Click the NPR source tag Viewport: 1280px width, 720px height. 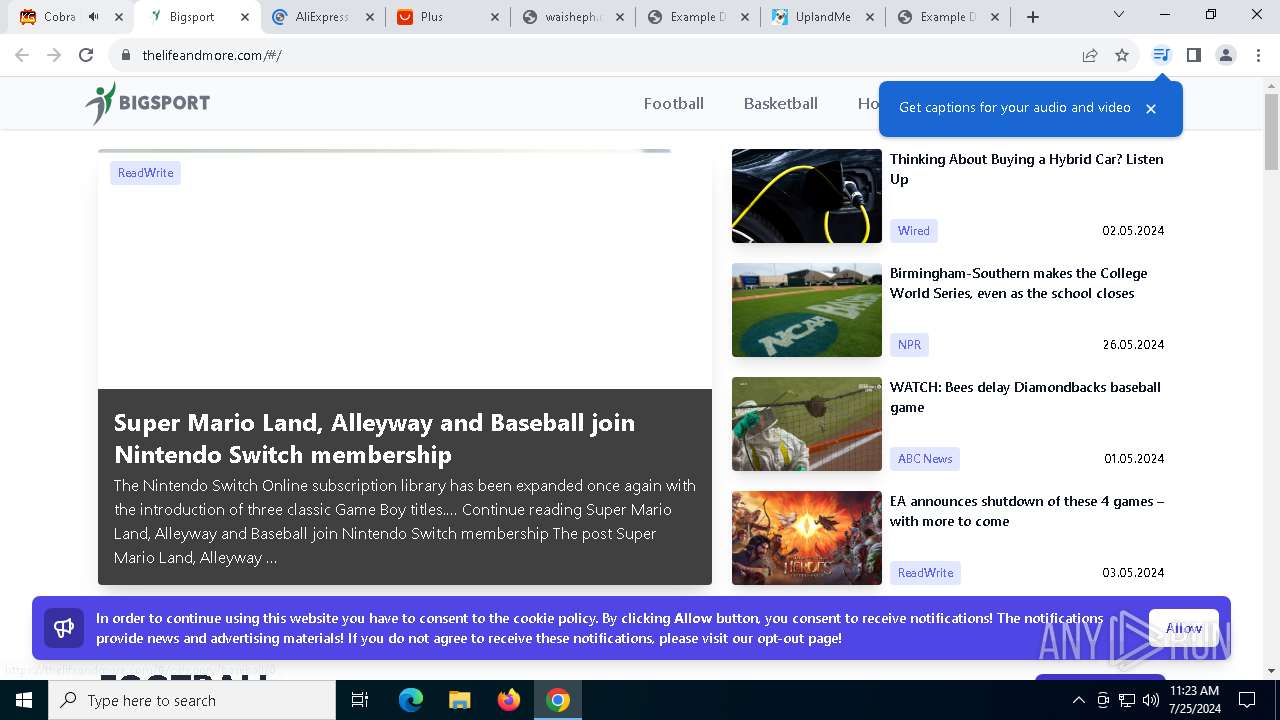[909, 345]
